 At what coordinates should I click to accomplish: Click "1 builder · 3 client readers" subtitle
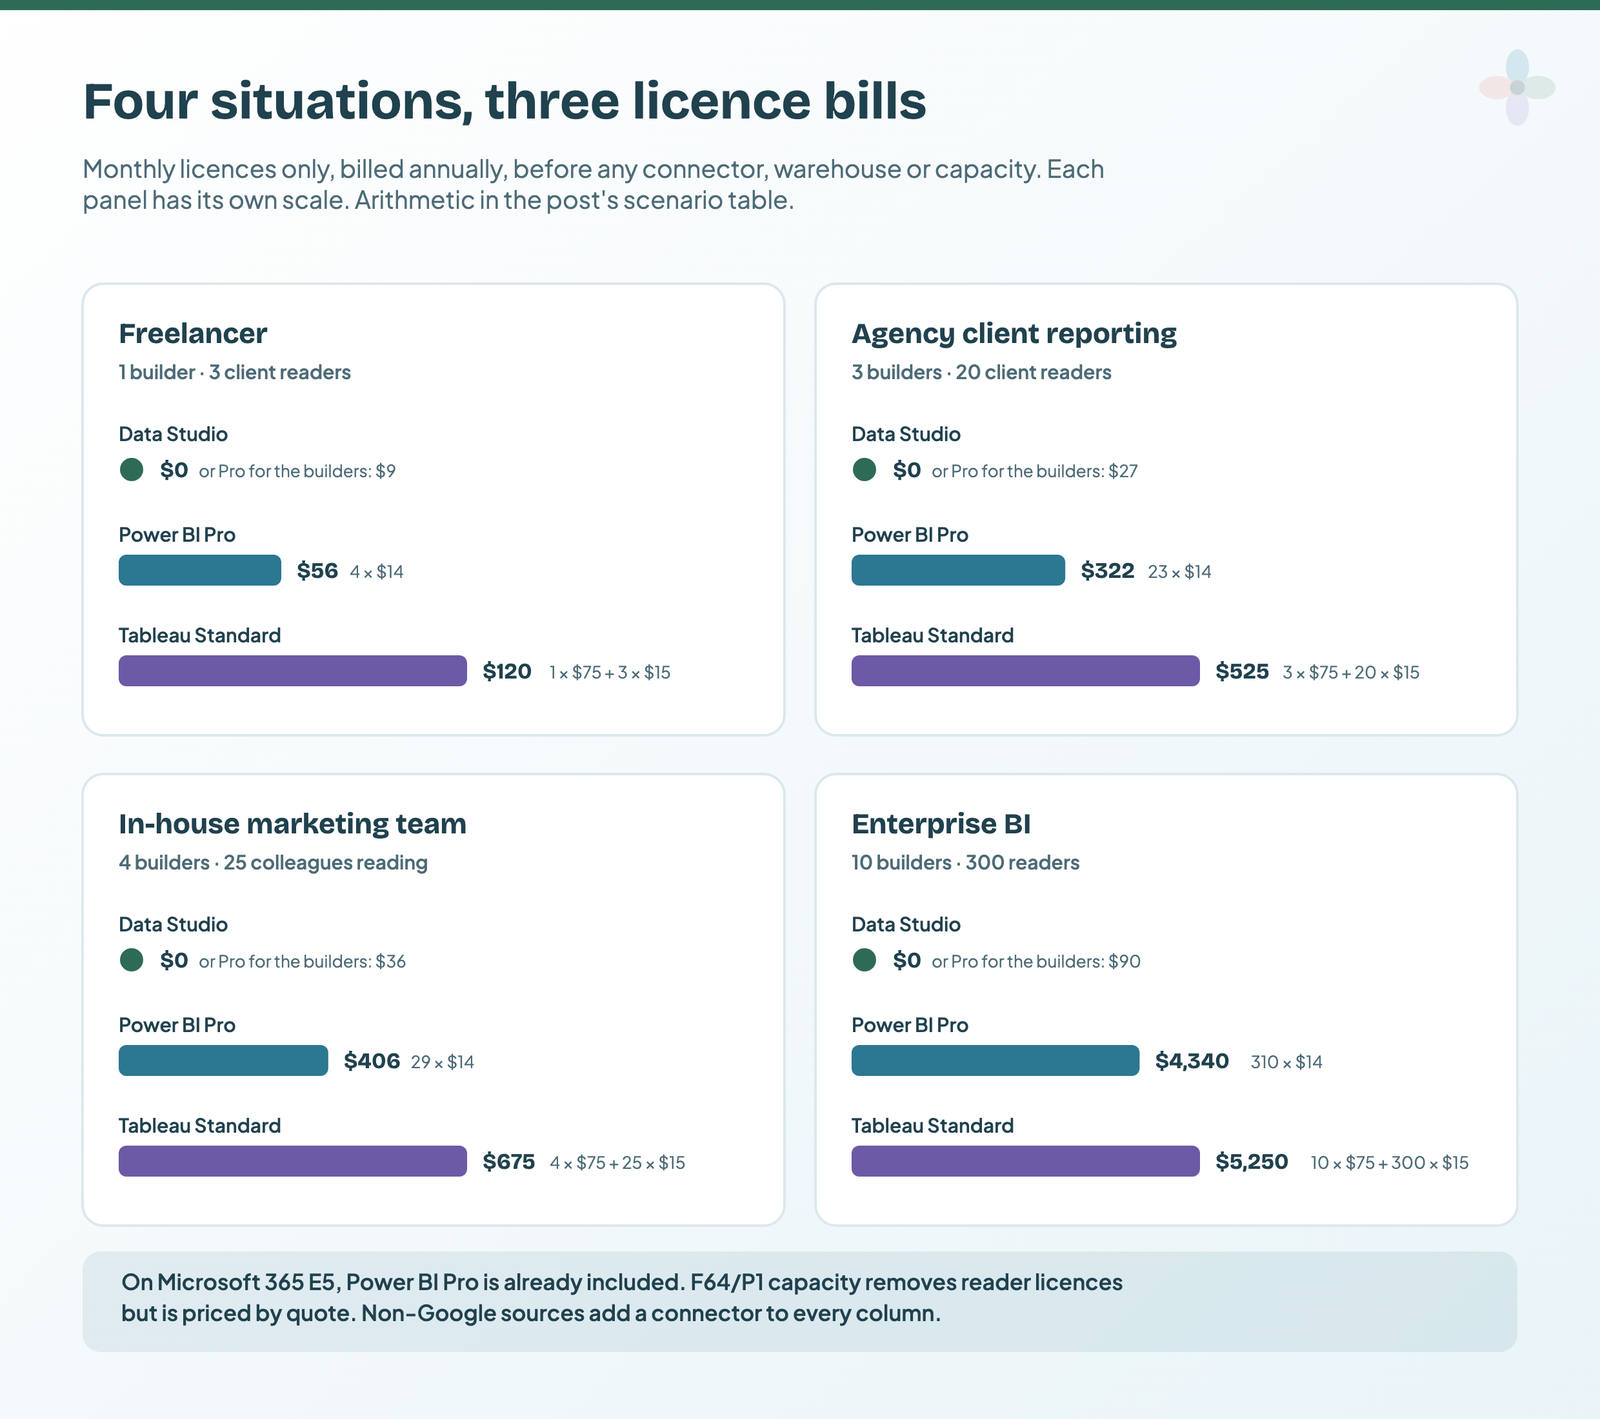coord(235,372)
